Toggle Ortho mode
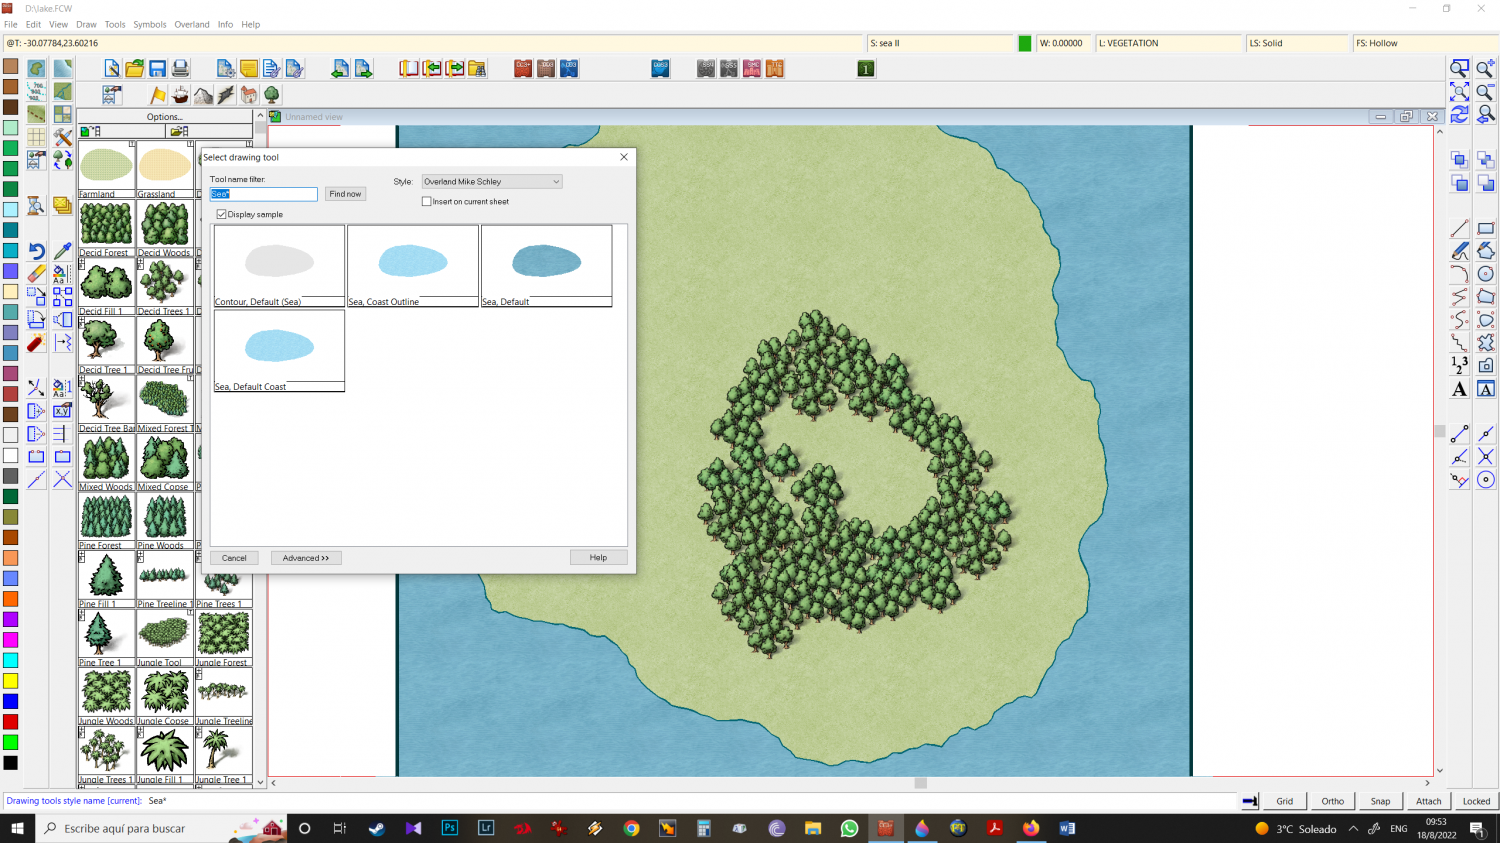The width and height of the screenshot is (1500, 843). pyautogui.click(x=1333, y=801)
